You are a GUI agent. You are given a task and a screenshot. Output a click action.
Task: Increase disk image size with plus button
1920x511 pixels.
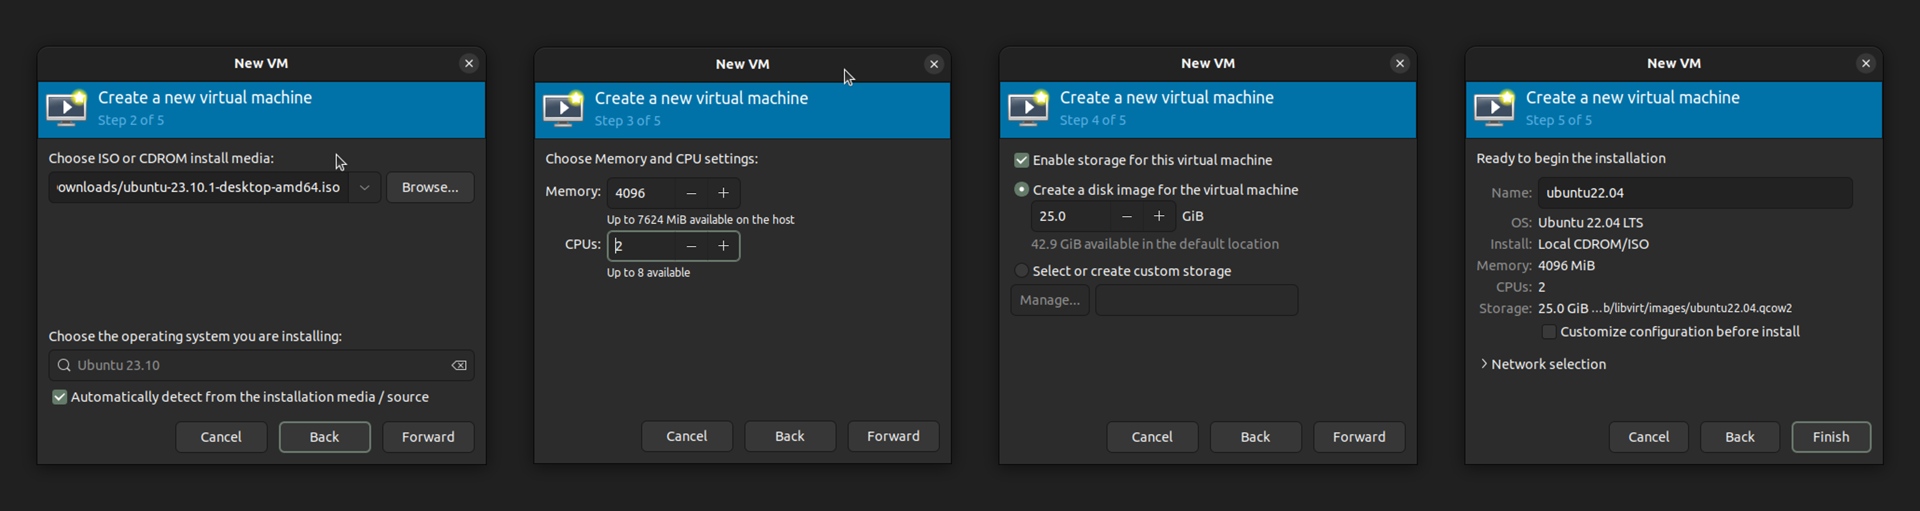click(1159, 216)
